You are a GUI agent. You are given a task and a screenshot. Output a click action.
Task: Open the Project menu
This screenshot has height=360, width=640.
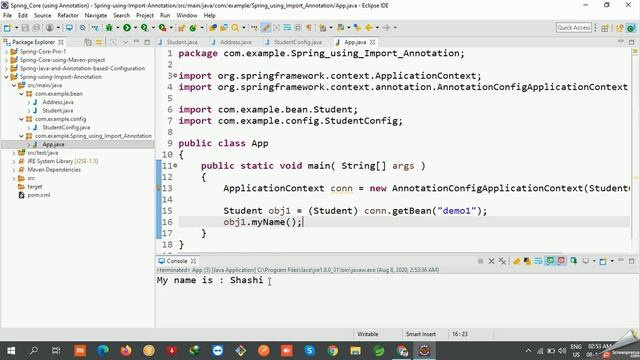[144, 16]
